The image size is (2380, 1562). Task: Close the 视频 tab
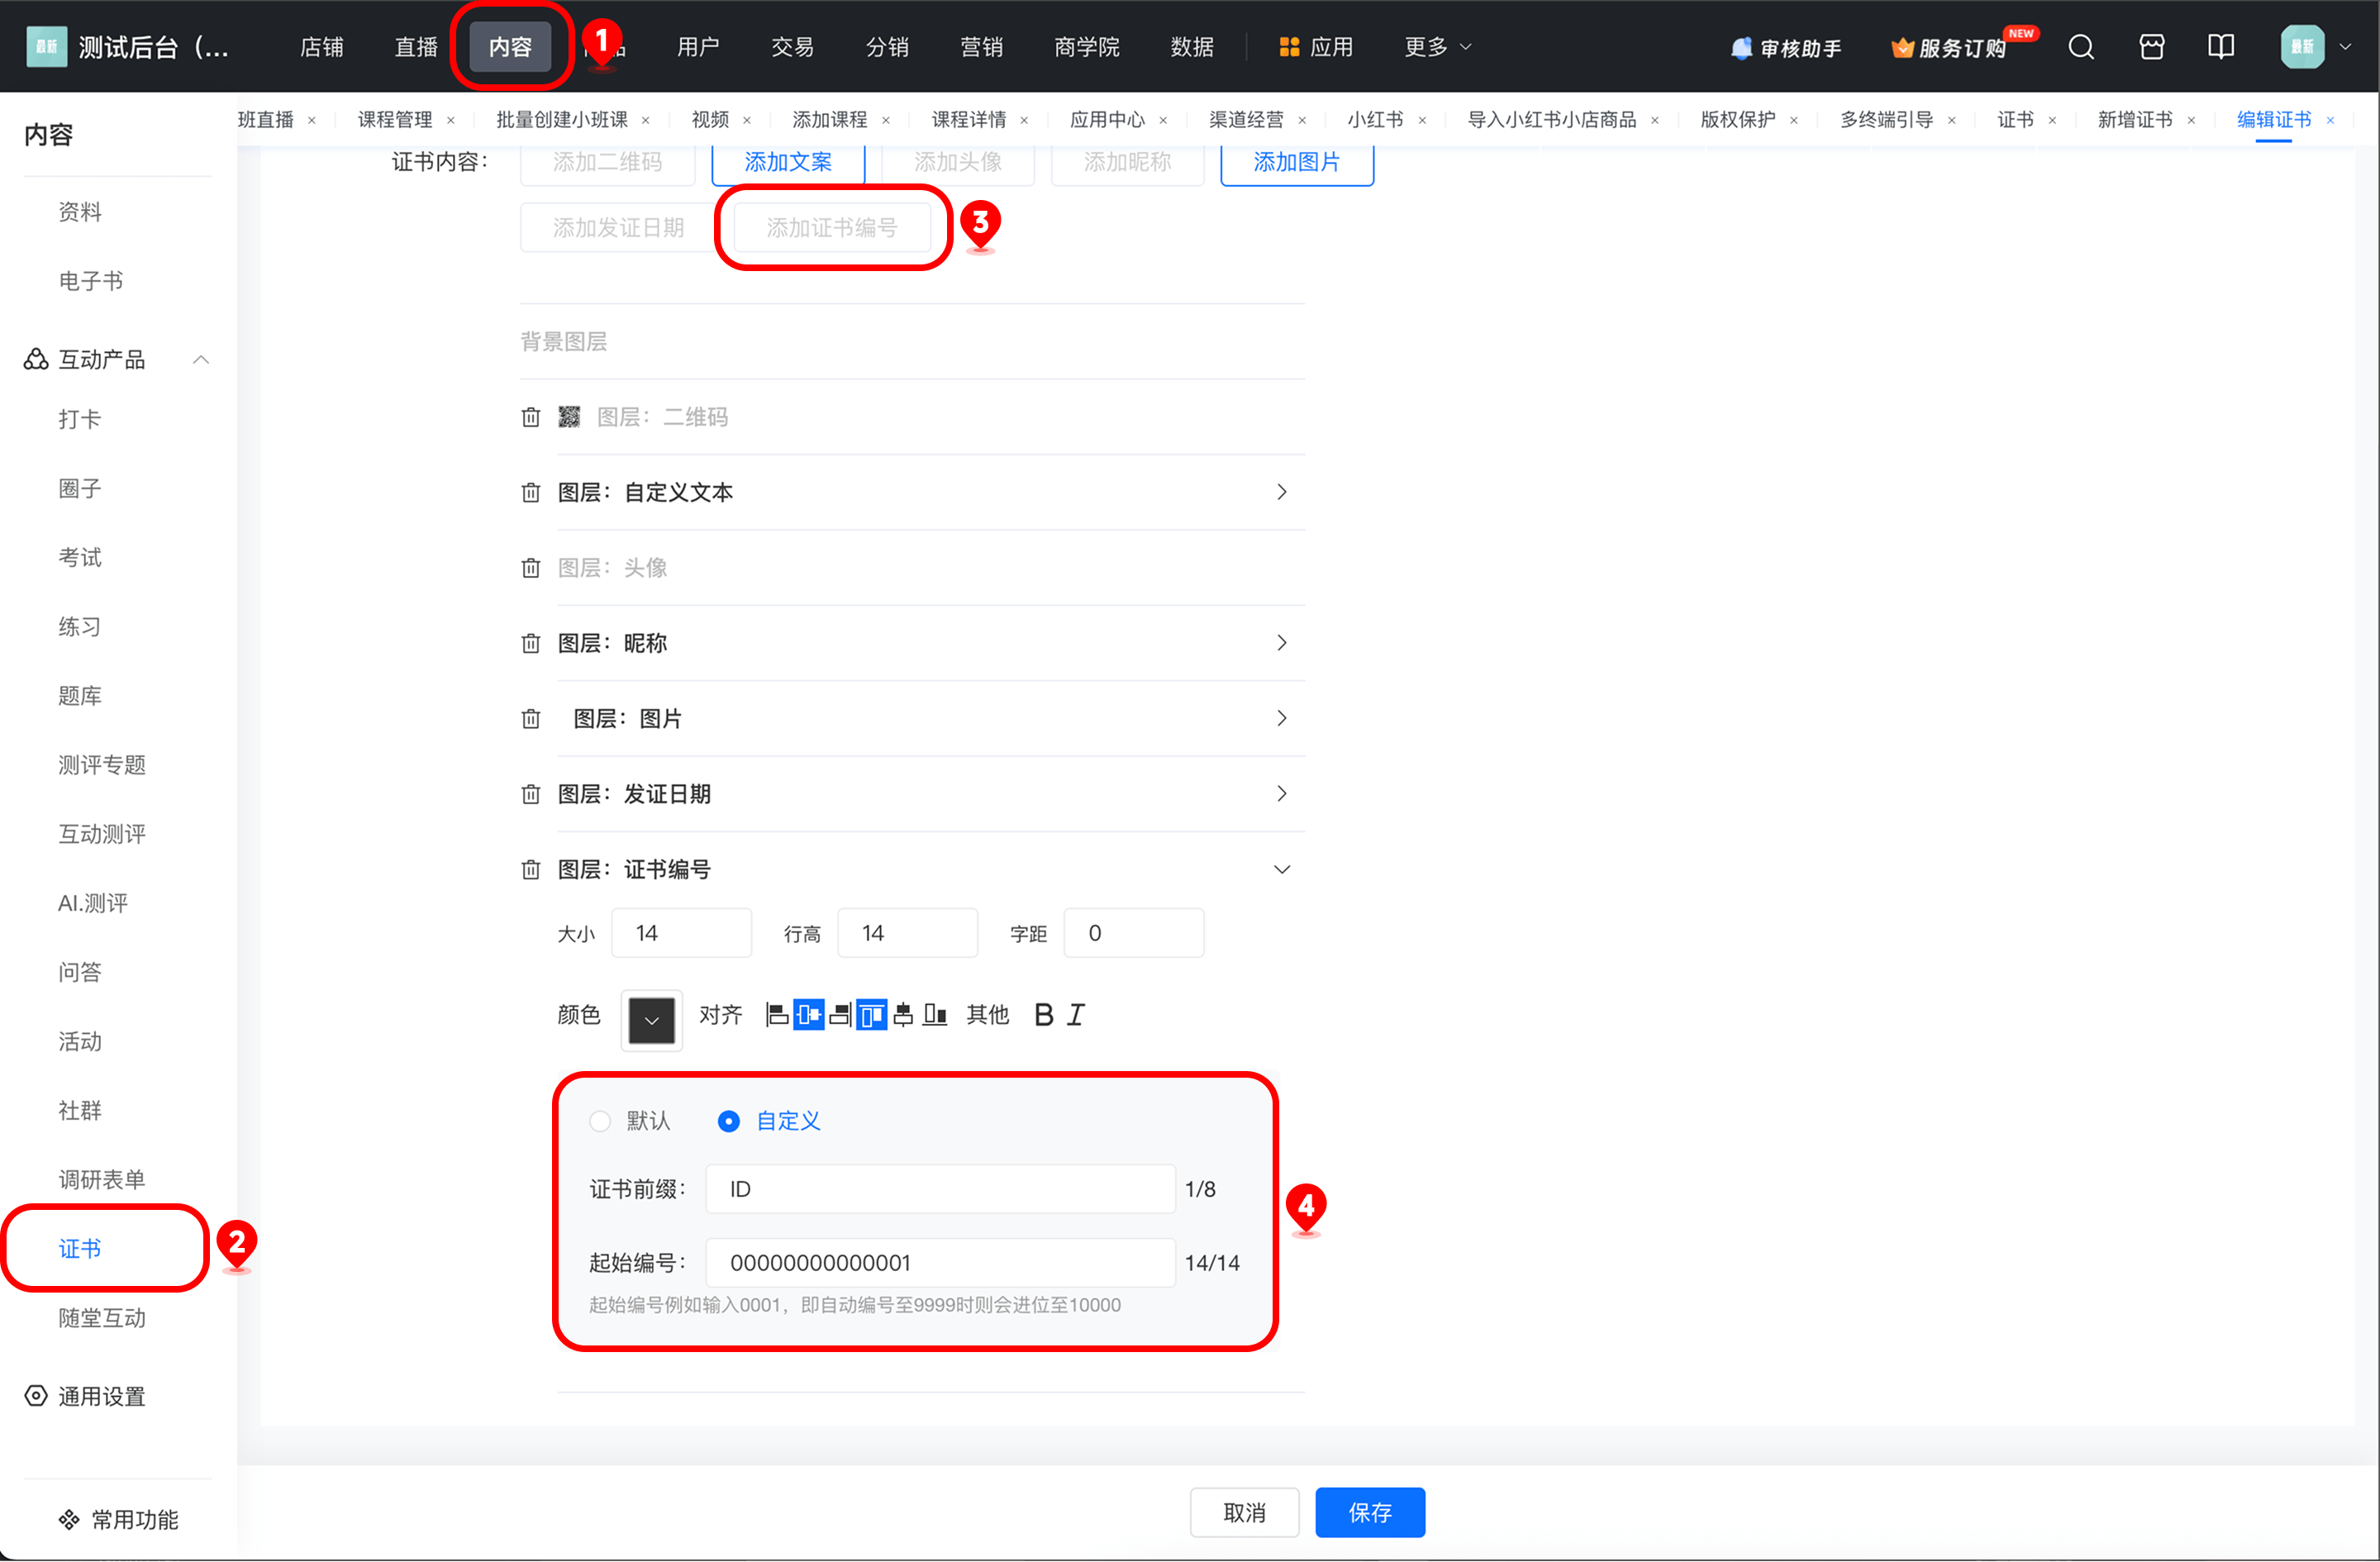[x=747, y=120]
